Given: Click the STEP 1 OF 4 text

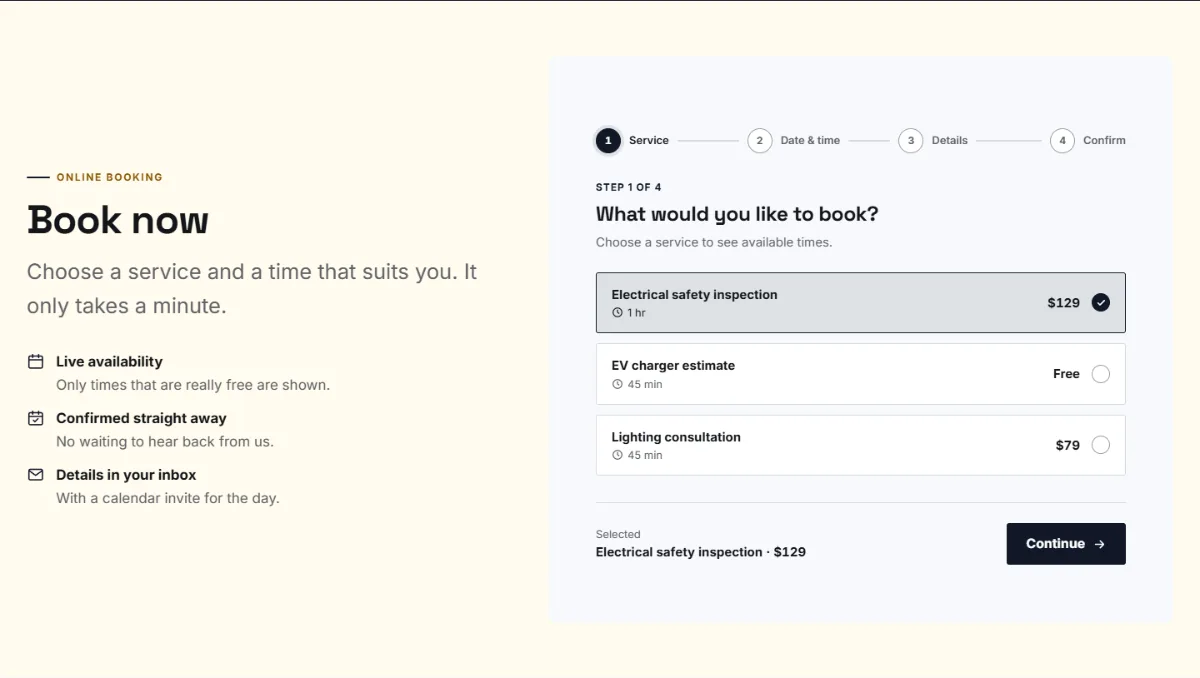Looking at the screenshot, I should pos(628,187).
